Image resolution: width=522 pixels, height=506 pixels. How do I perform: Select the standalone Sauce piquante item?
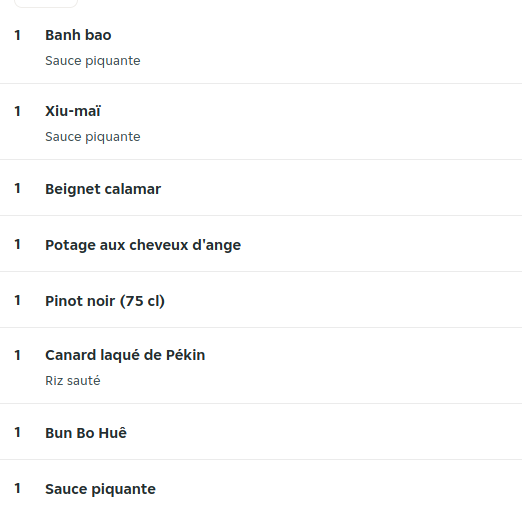tap(100, 489)
